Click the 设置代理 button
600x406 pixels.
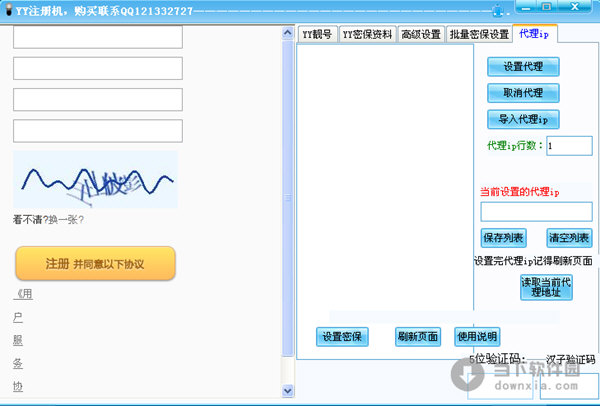click(x=523, y=67)
